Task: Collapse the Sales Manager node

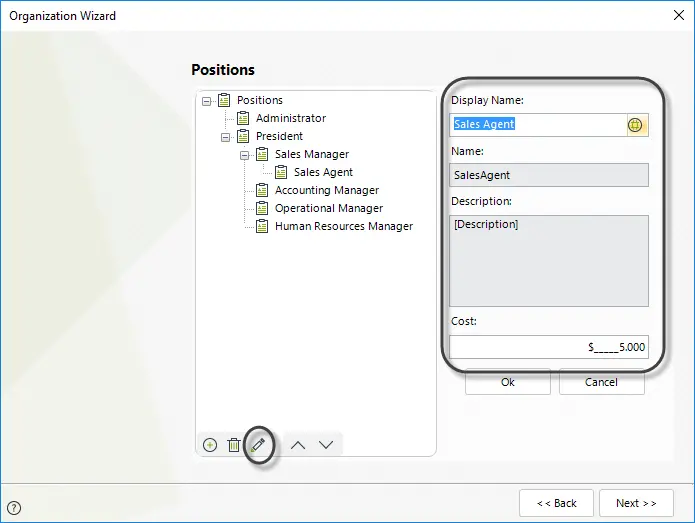Action: (244, 156)
